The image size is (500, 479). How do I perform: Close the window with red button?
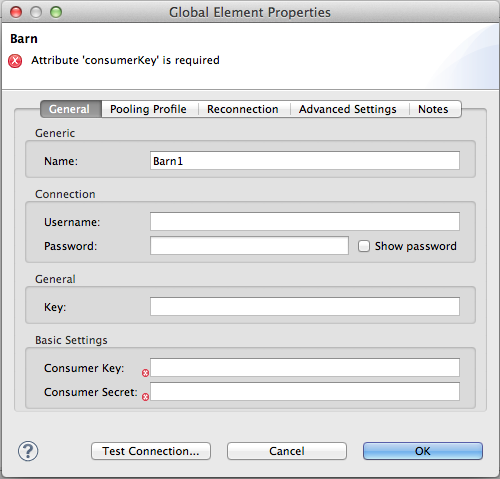[16, 12]
